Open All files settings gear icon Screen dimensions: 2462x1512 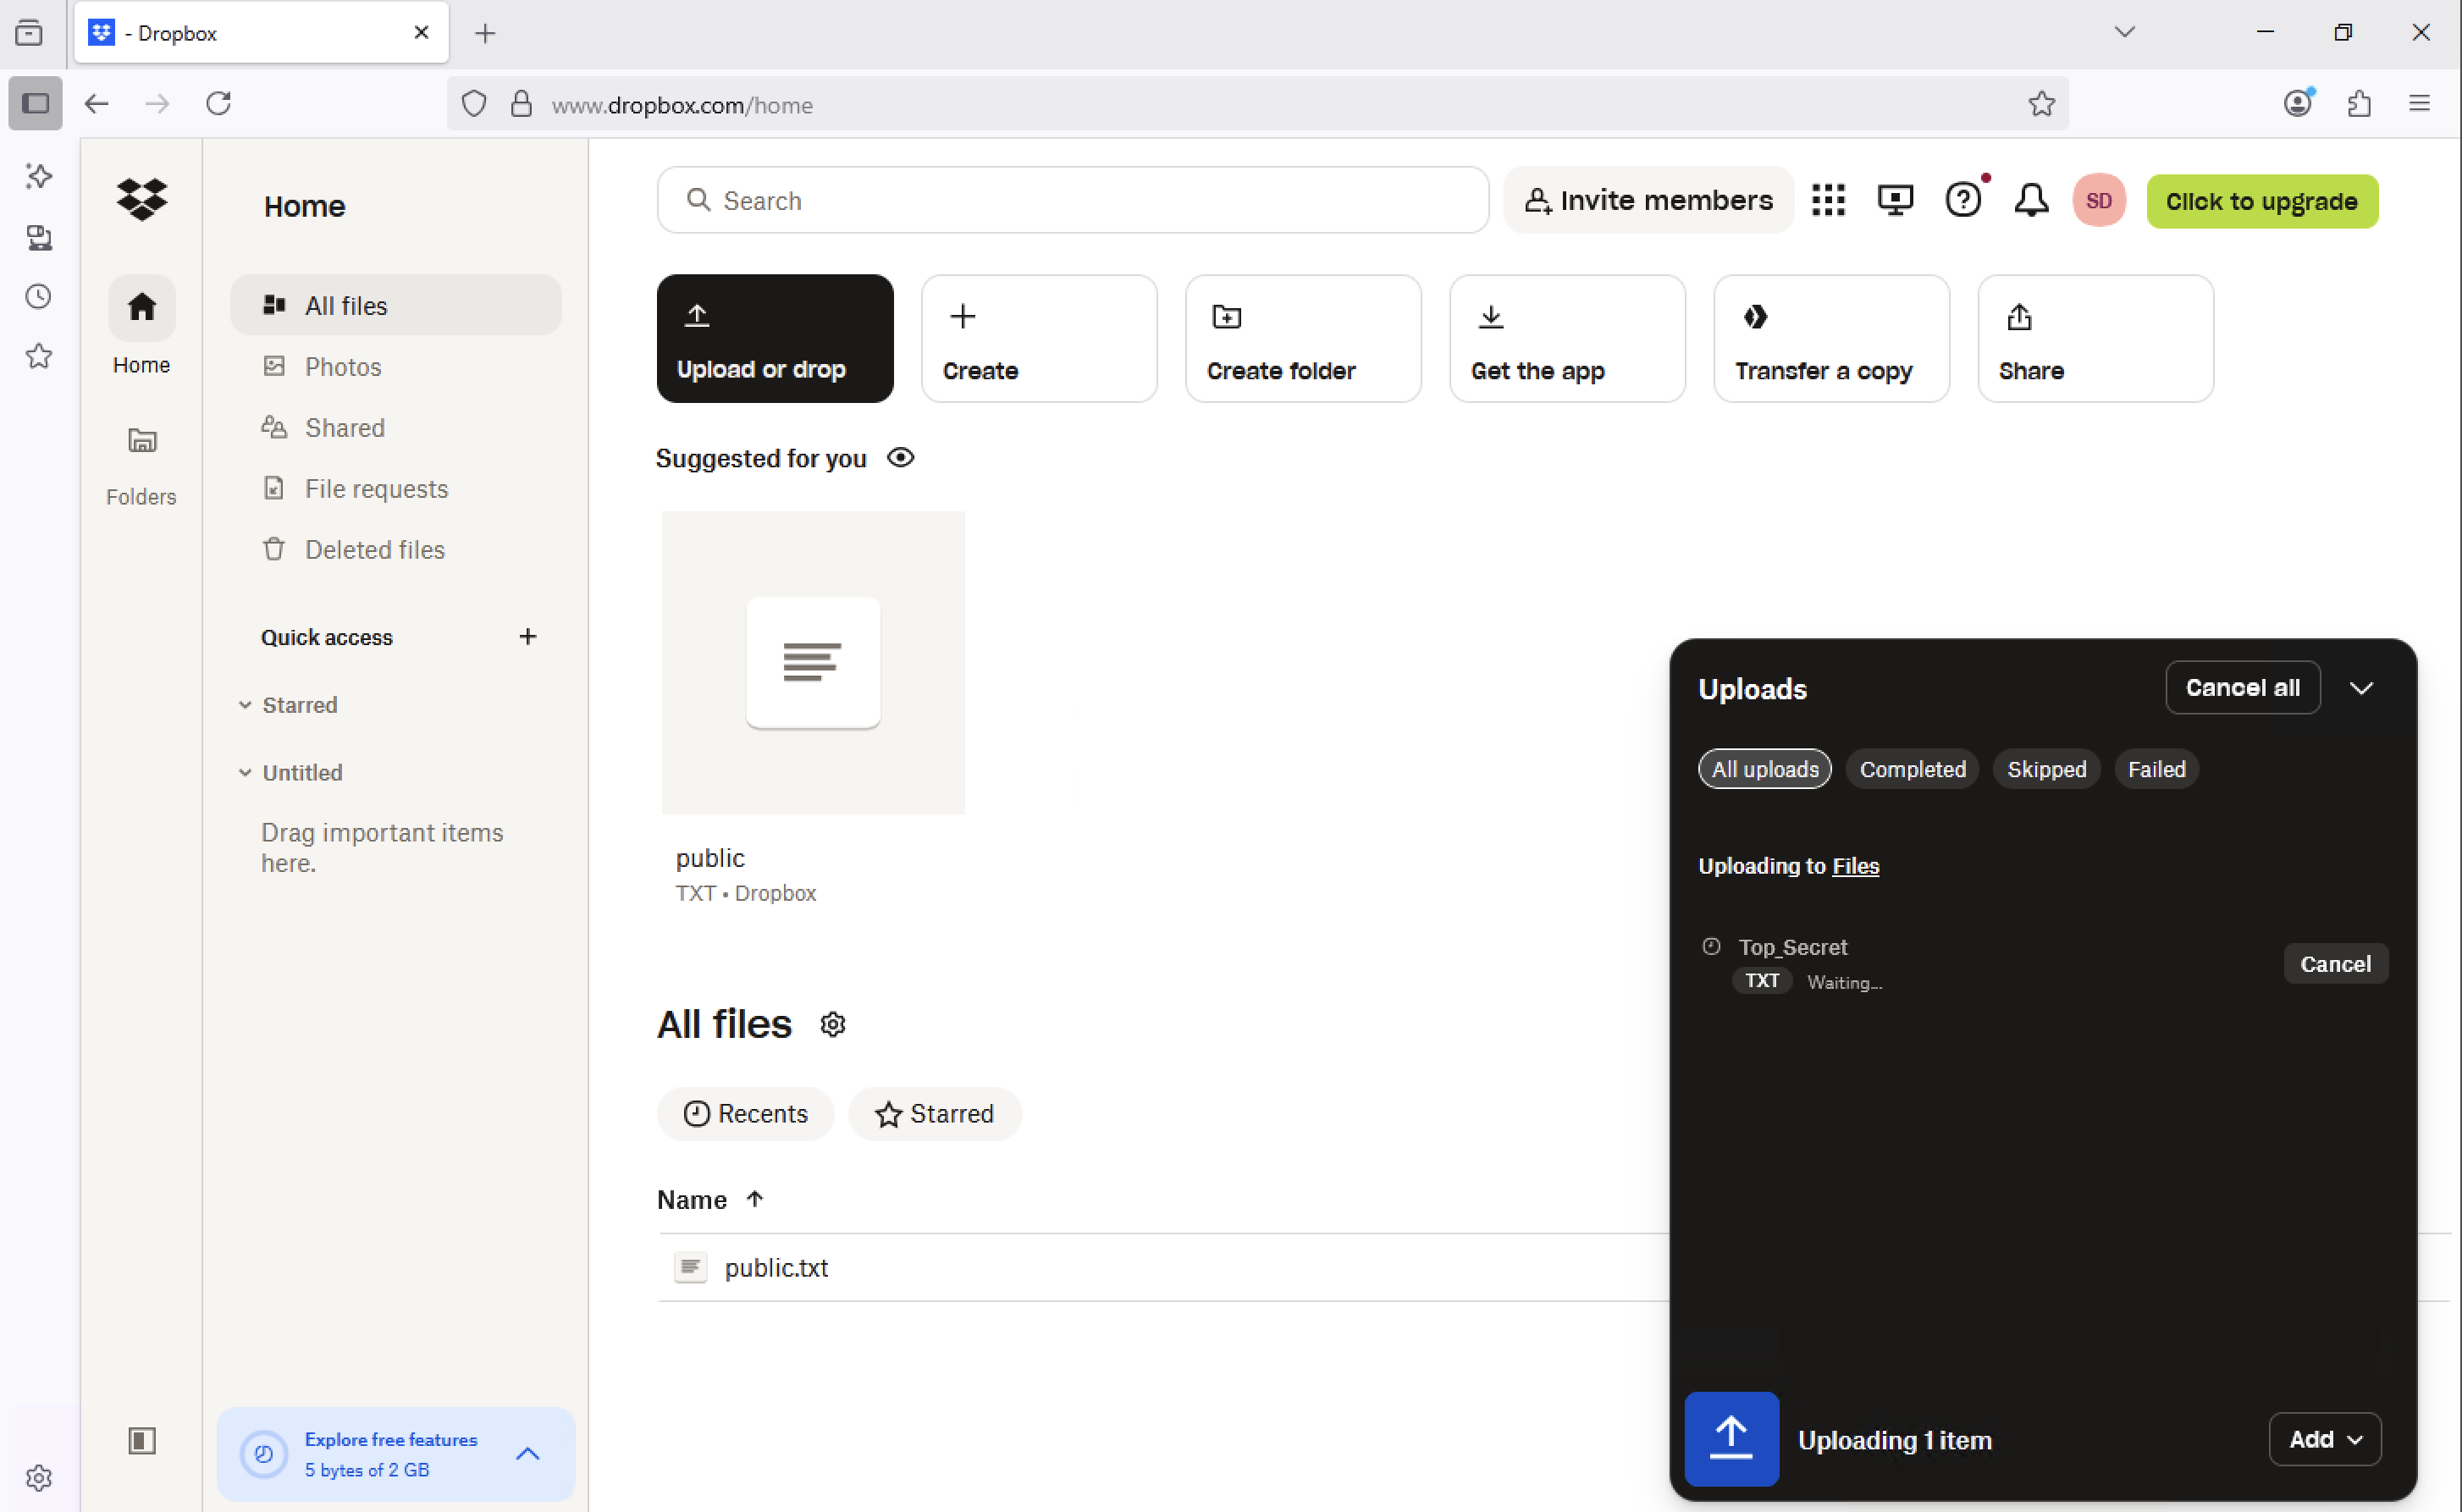pyautogui.click(x=833, y=1025)
